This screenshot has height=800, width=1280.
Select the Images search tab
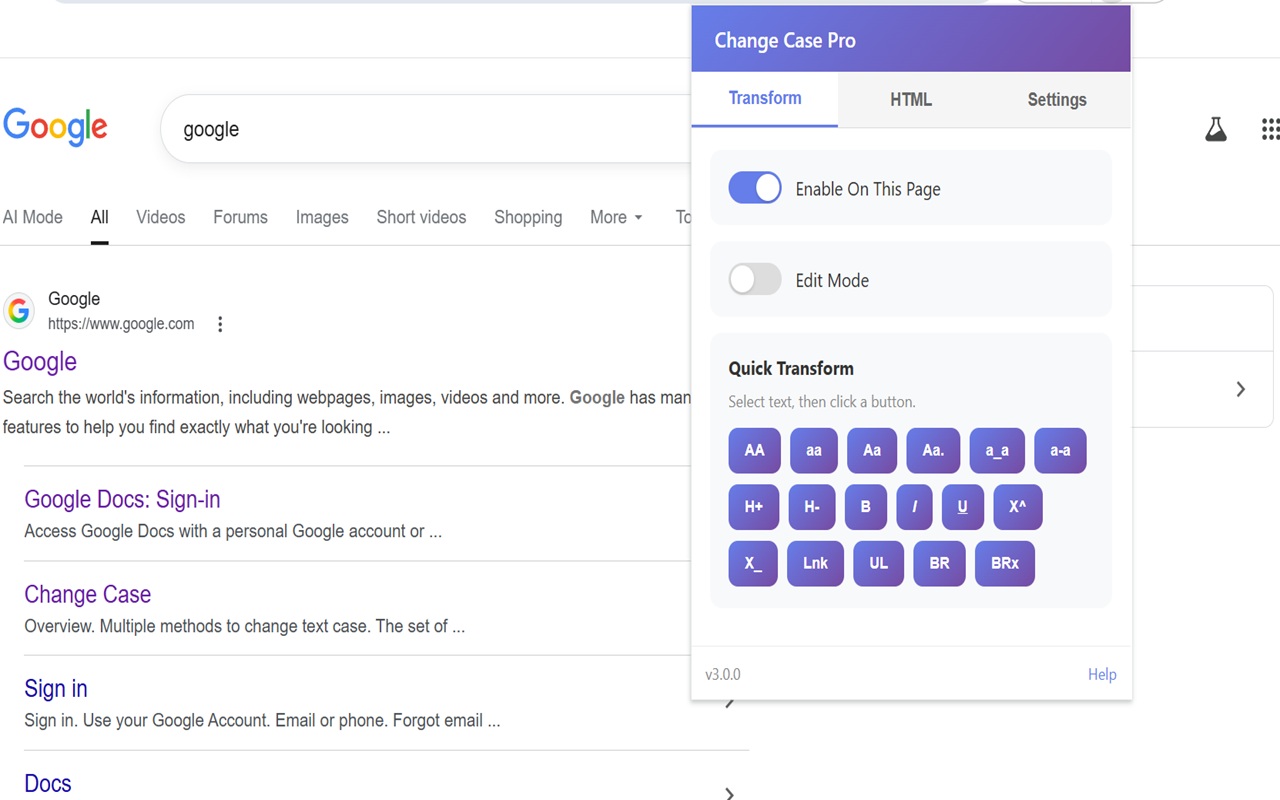(322, 217)
